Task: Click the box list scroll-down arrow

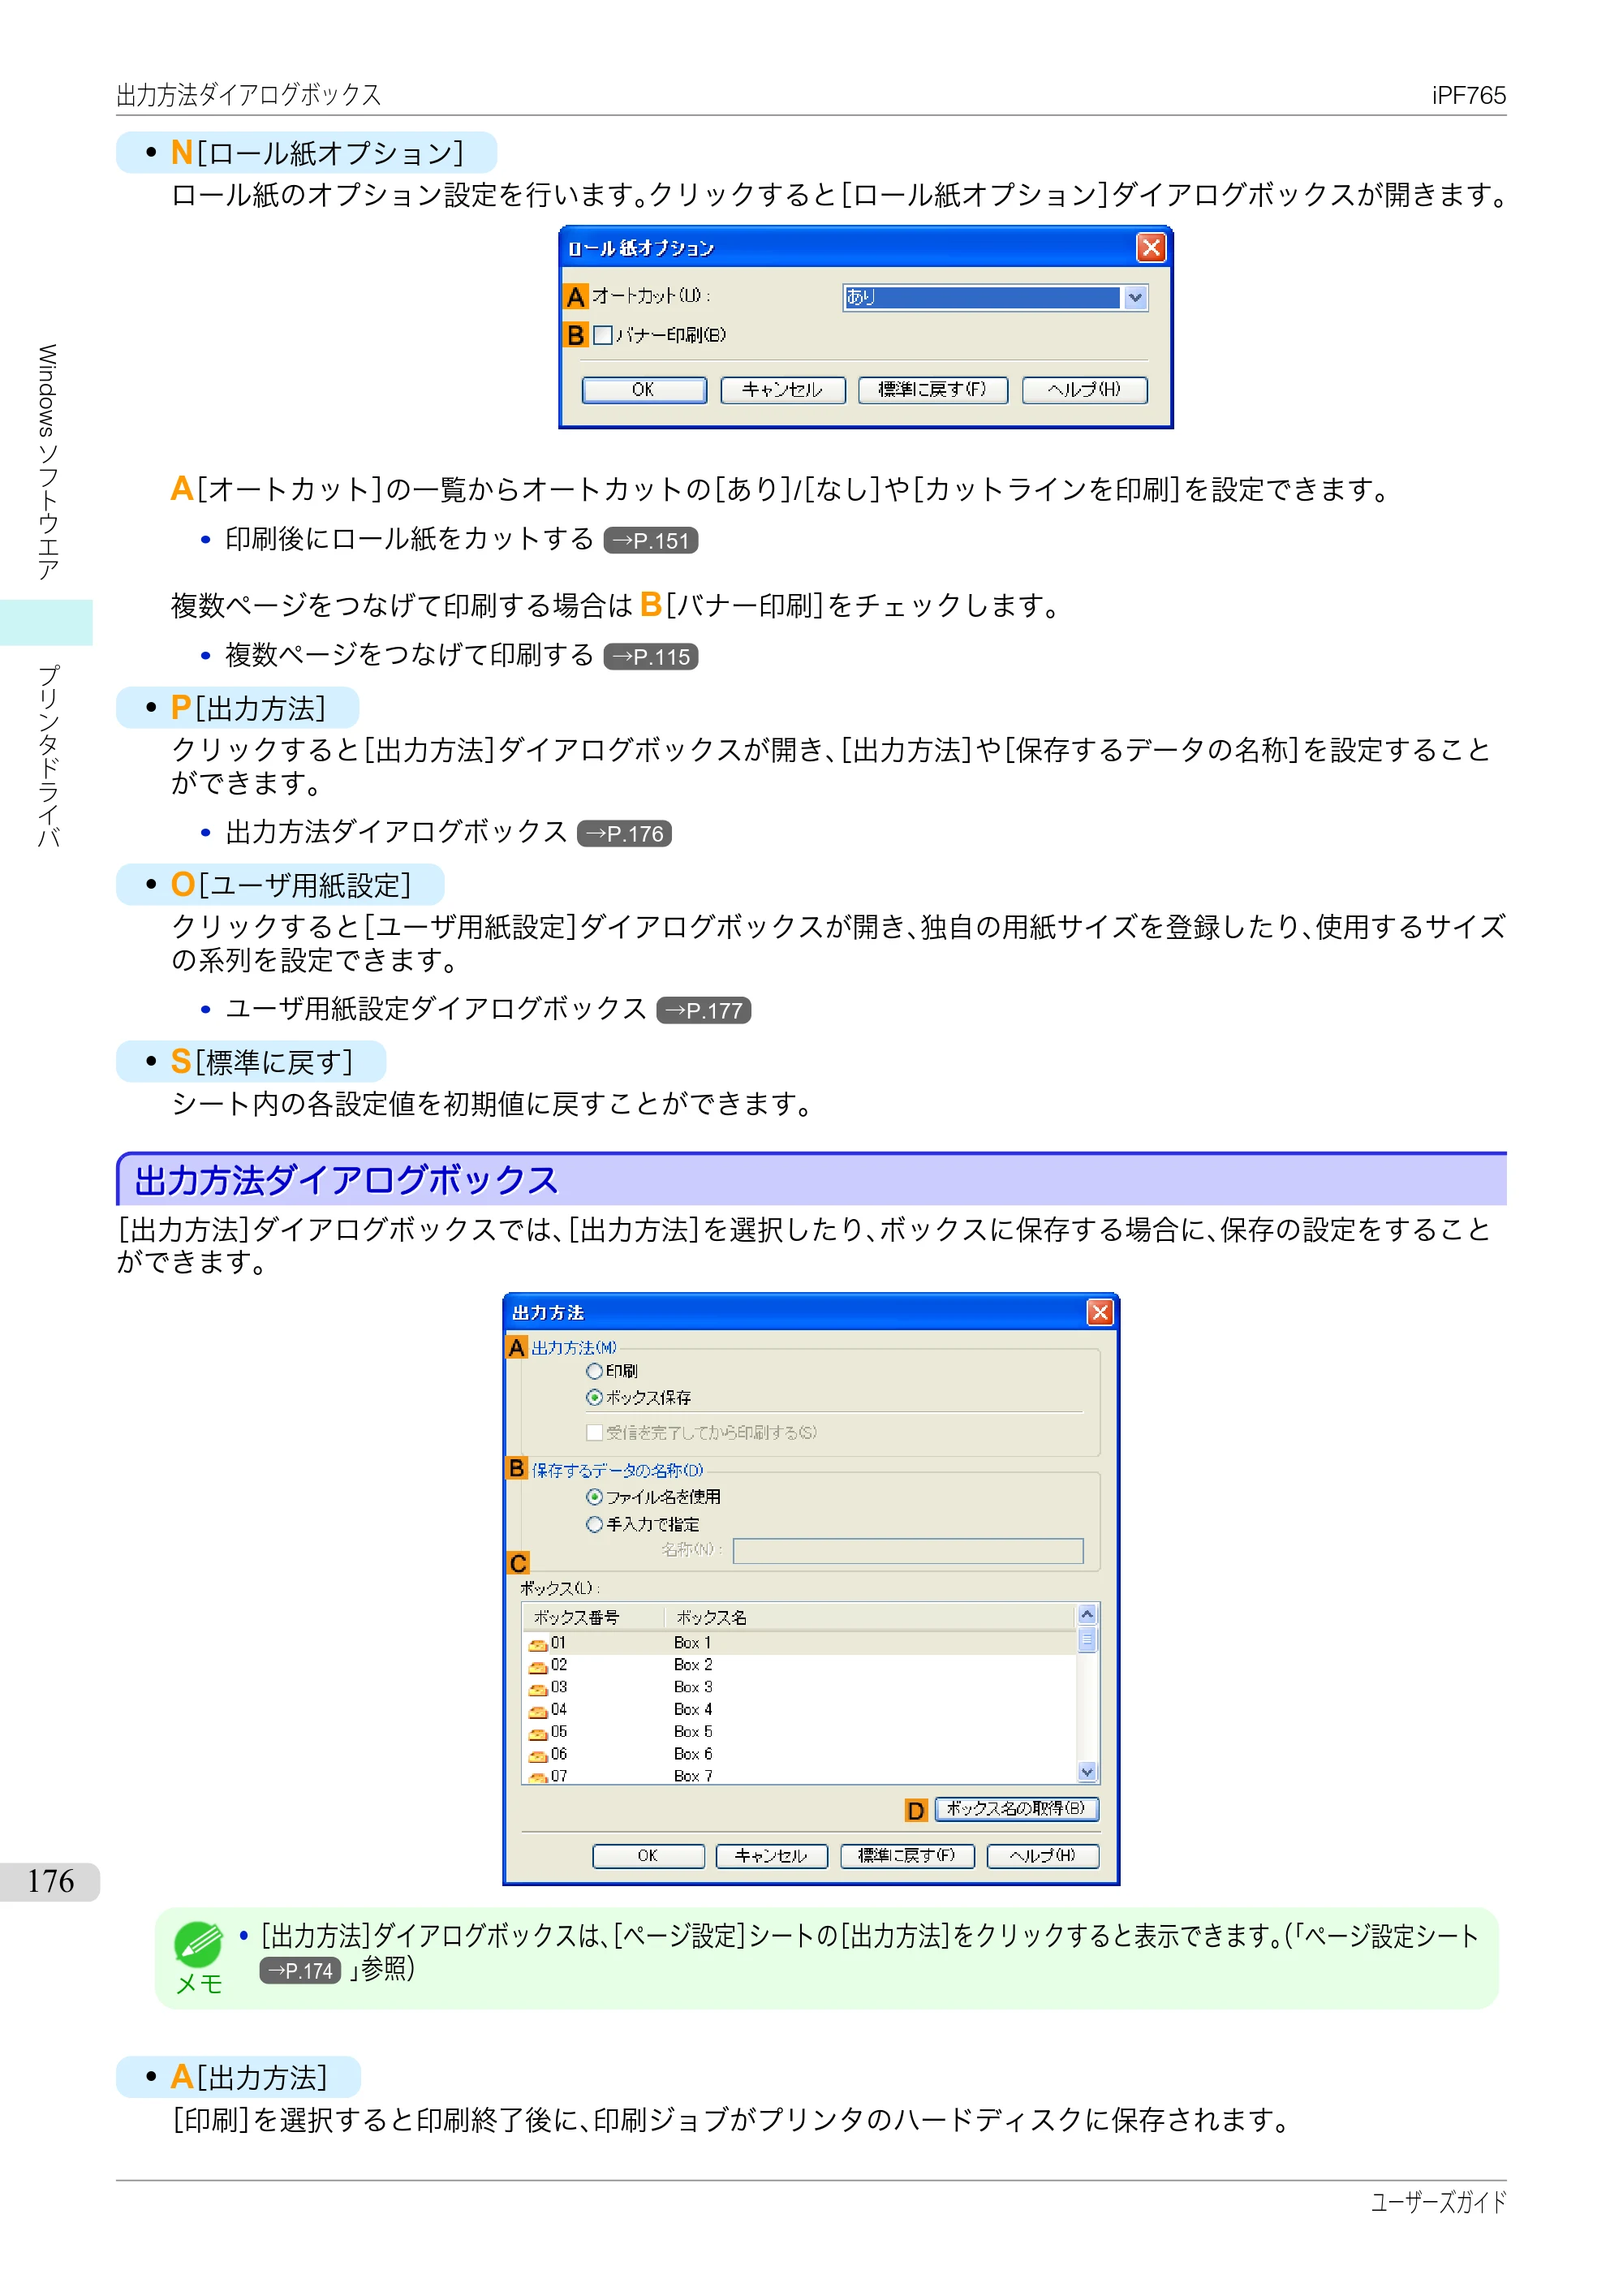Action: 1087,1773
